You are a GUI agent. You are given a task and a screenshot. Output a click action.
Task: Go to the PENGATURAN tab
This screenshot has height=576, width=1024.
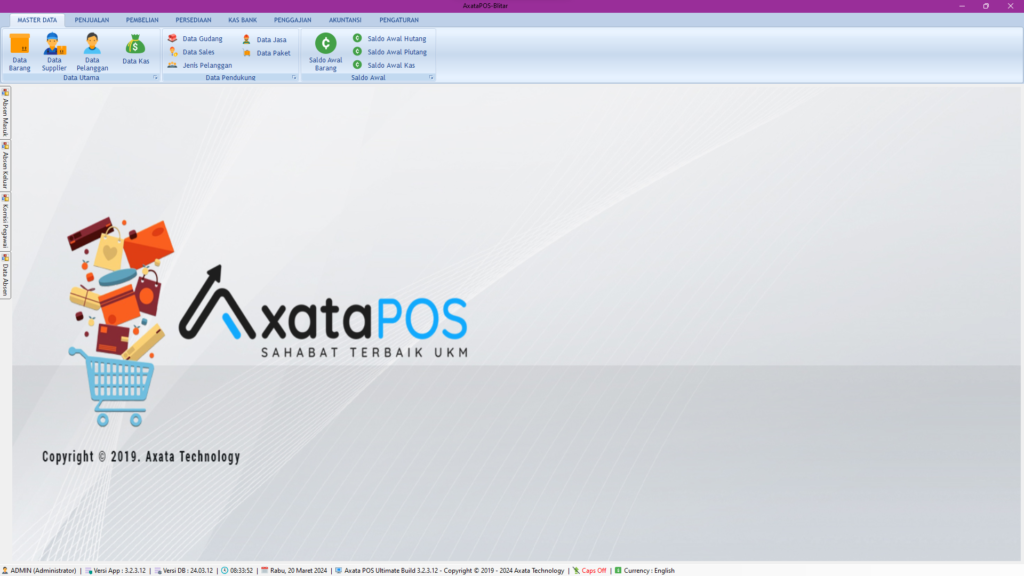tap(399, 20)
